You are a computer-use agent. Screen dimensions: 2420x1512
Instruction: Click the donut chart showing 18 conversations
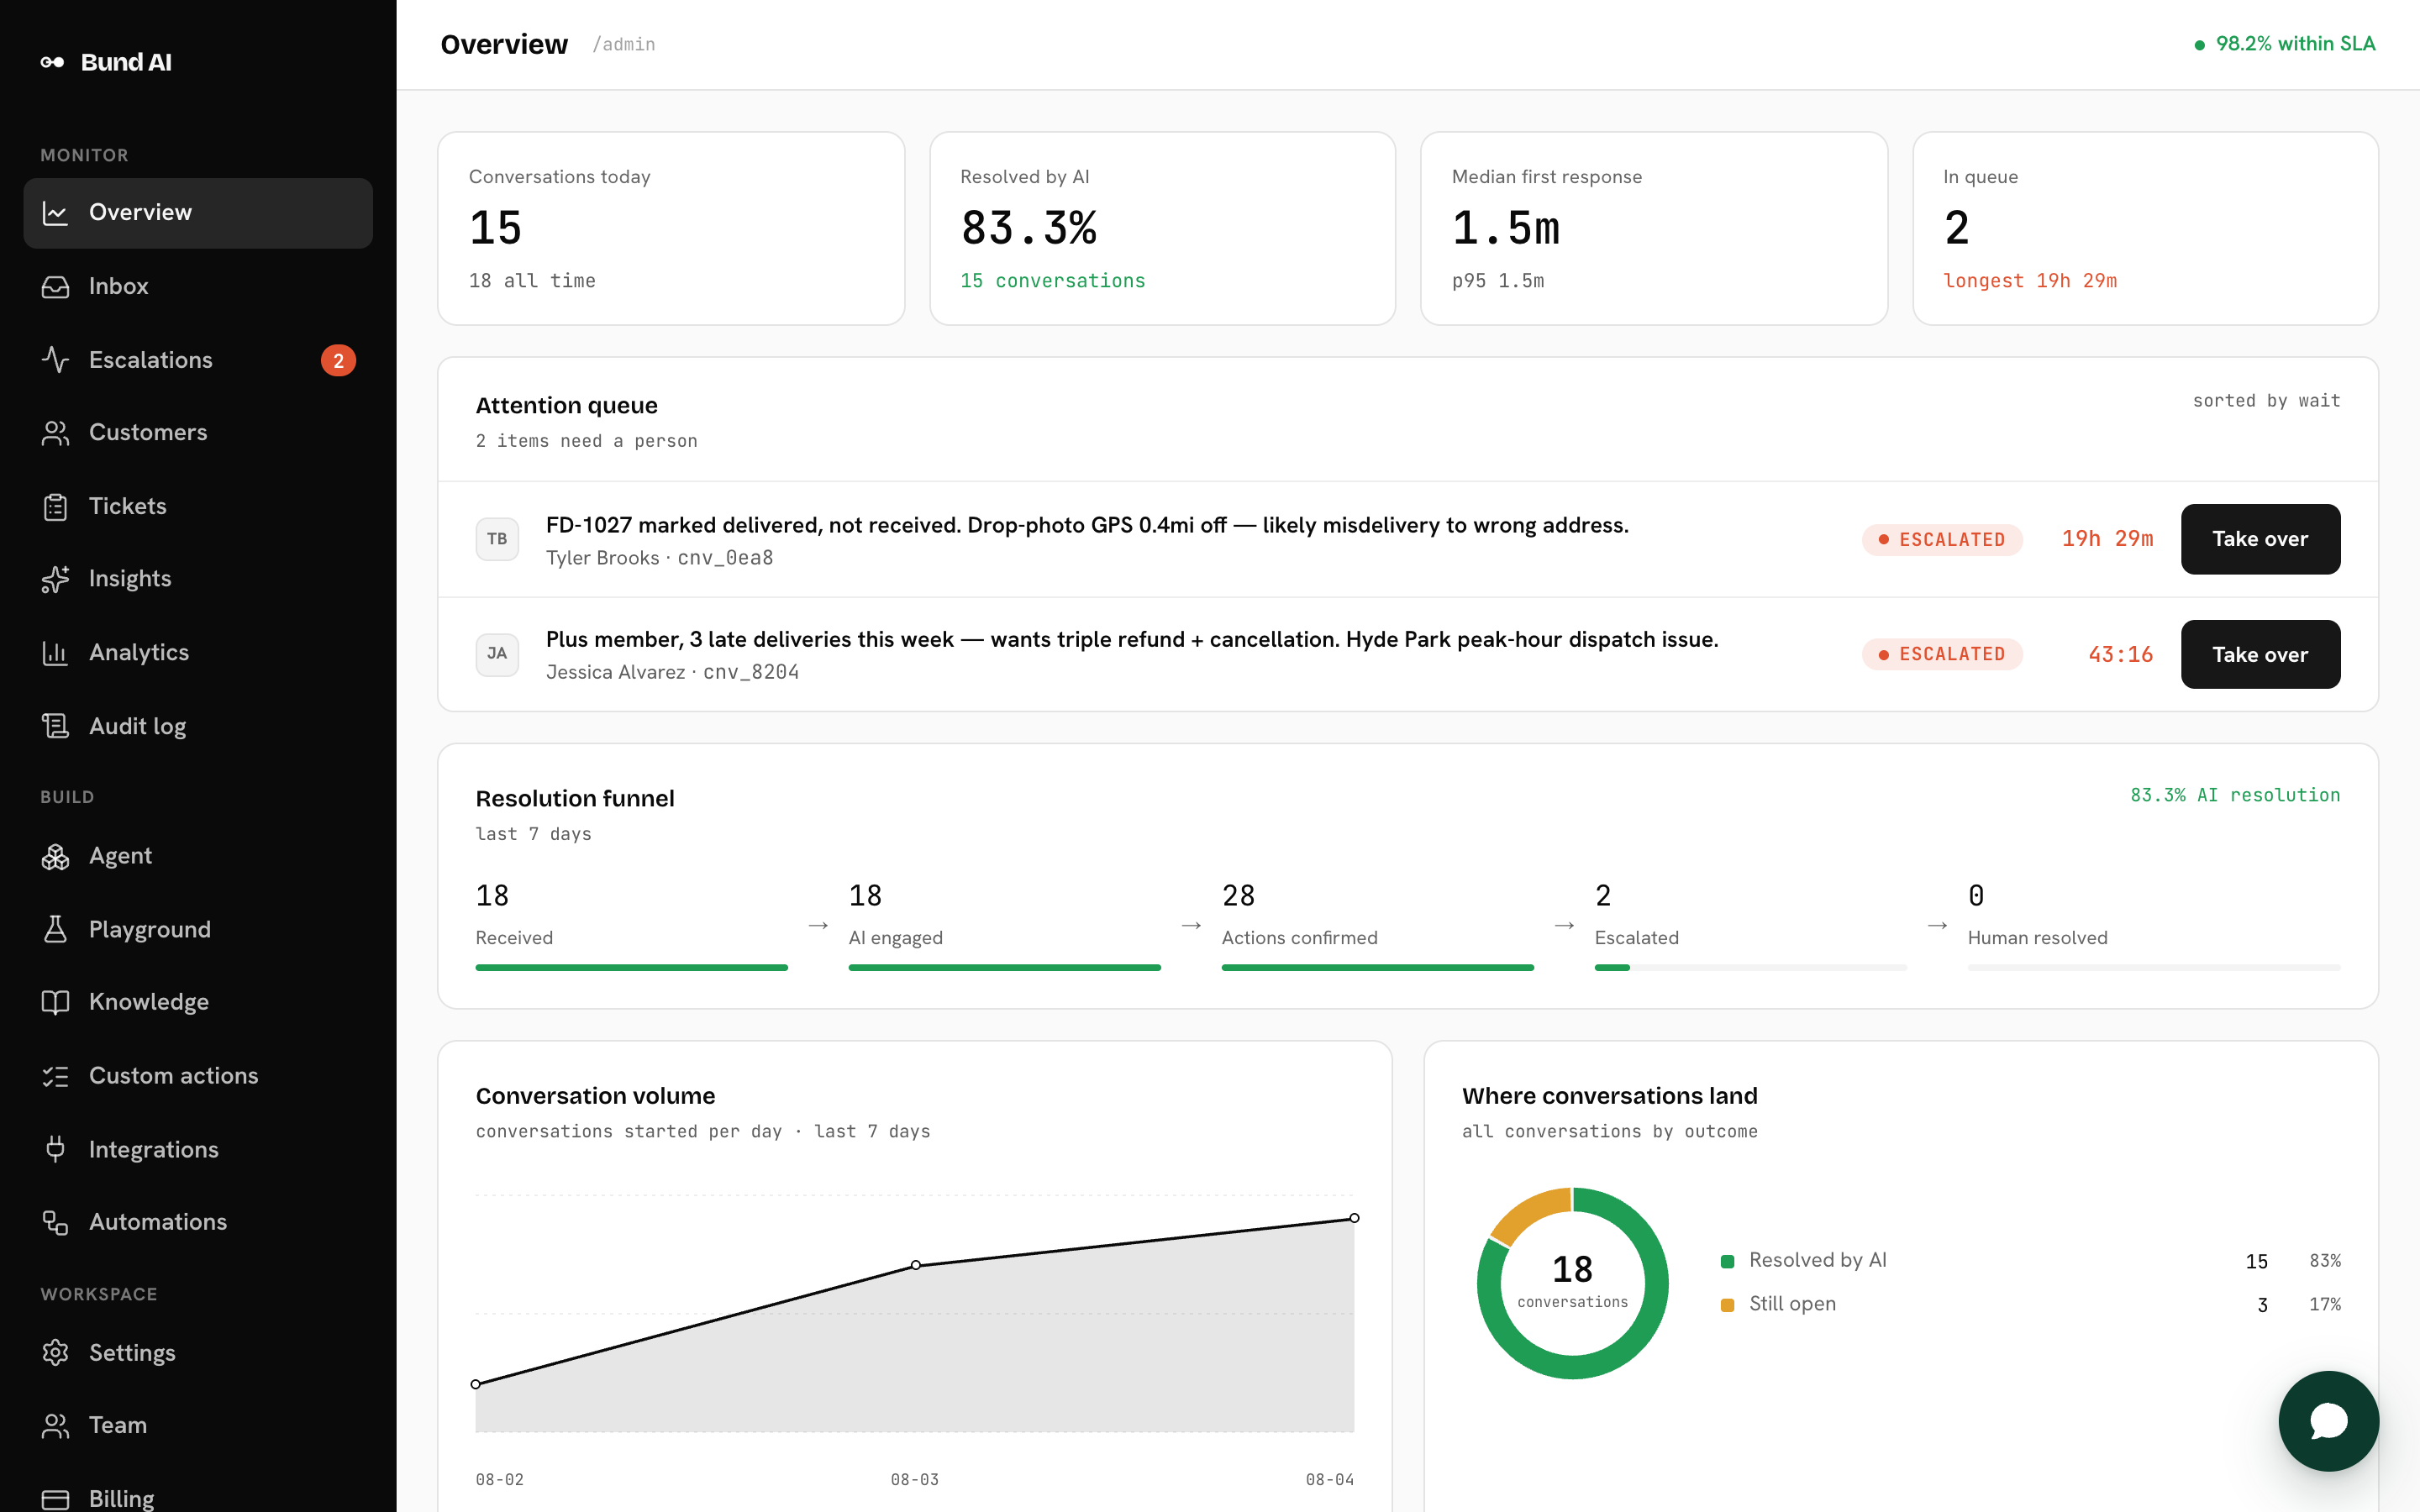pyautogui.click(x=1572, y=1283)
